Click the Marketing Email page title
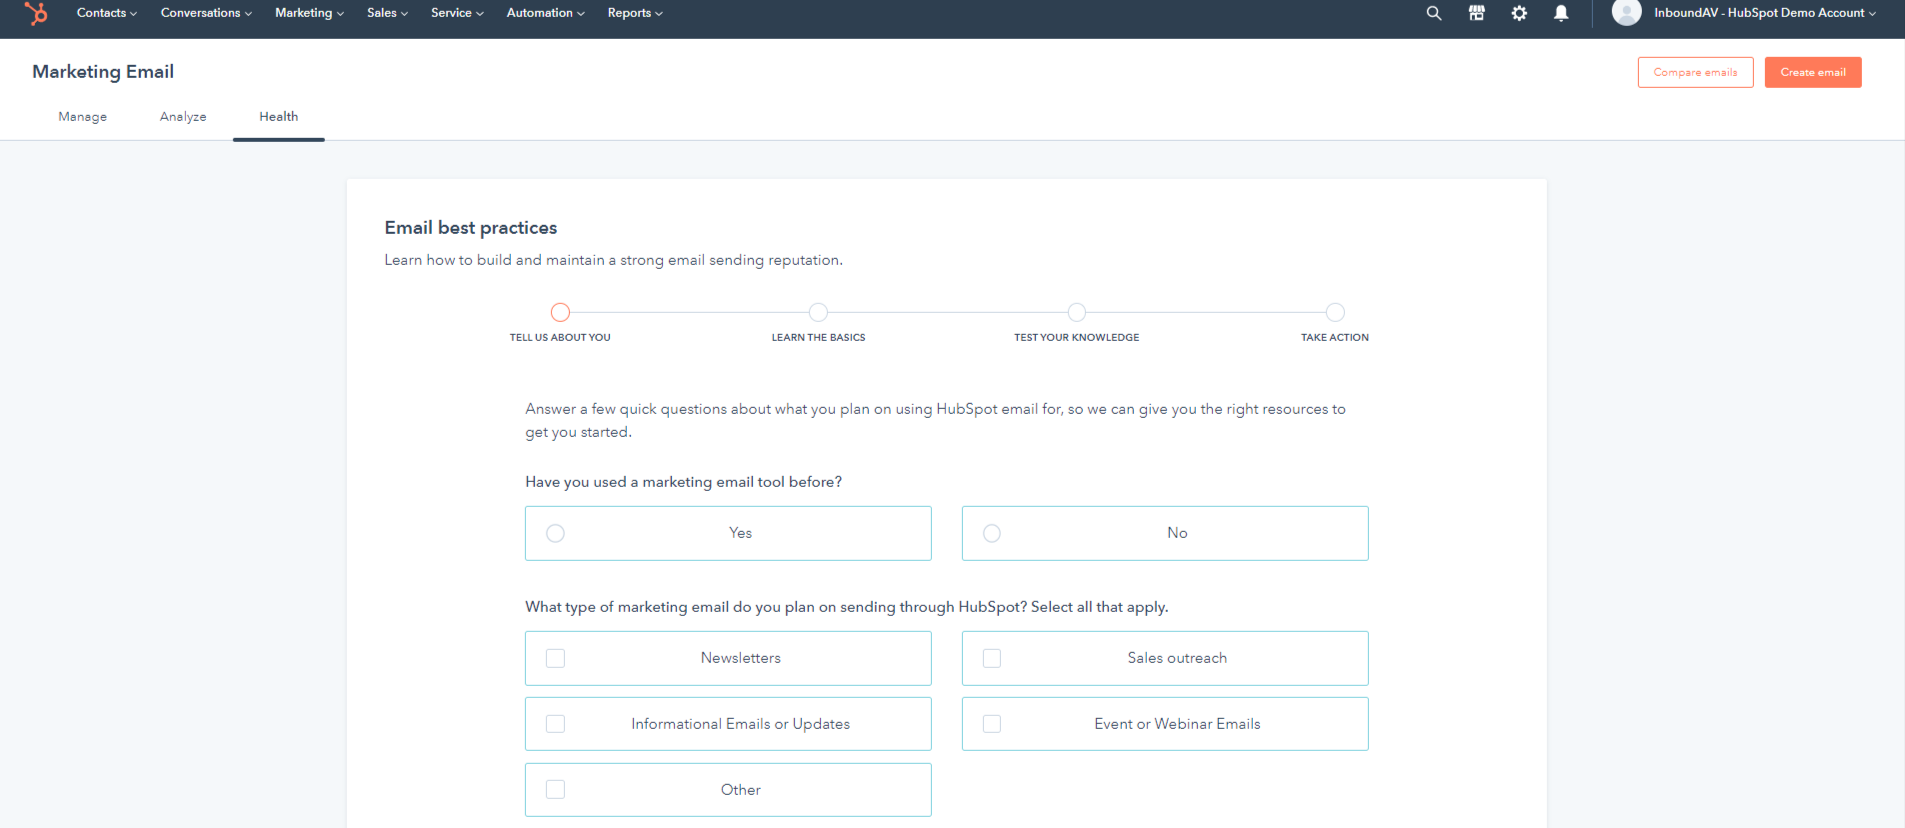Viewport: 1905px width, 828px height. pos(103,72)
